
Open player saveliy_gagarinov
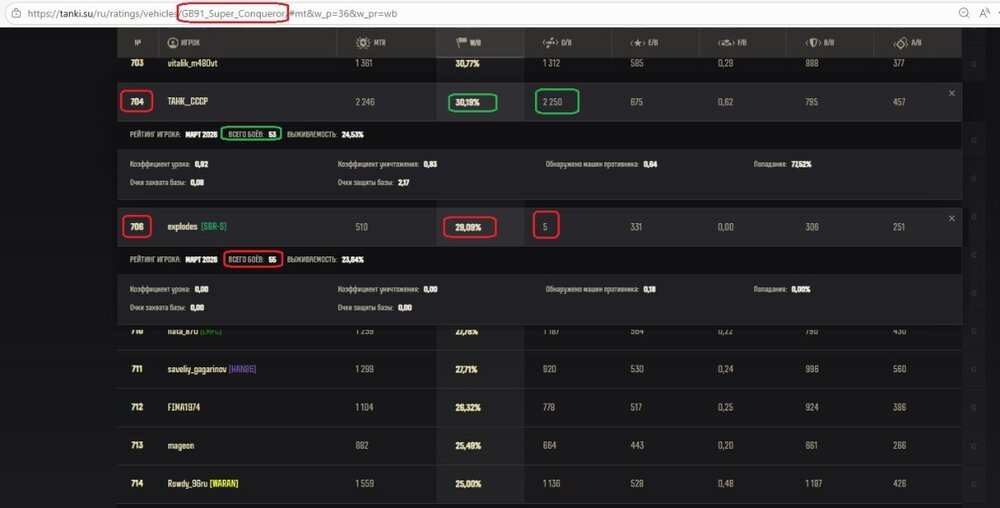[197, 369]
